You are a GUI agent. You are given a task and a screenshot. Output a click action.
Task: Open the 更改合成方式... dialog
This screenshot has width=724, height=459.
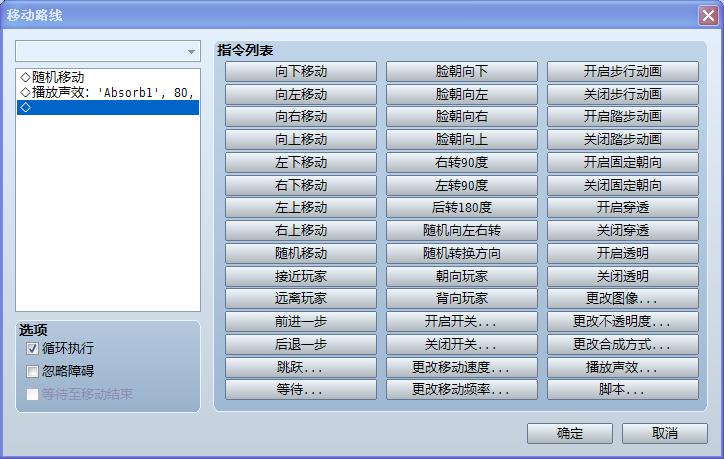[623, 344]
